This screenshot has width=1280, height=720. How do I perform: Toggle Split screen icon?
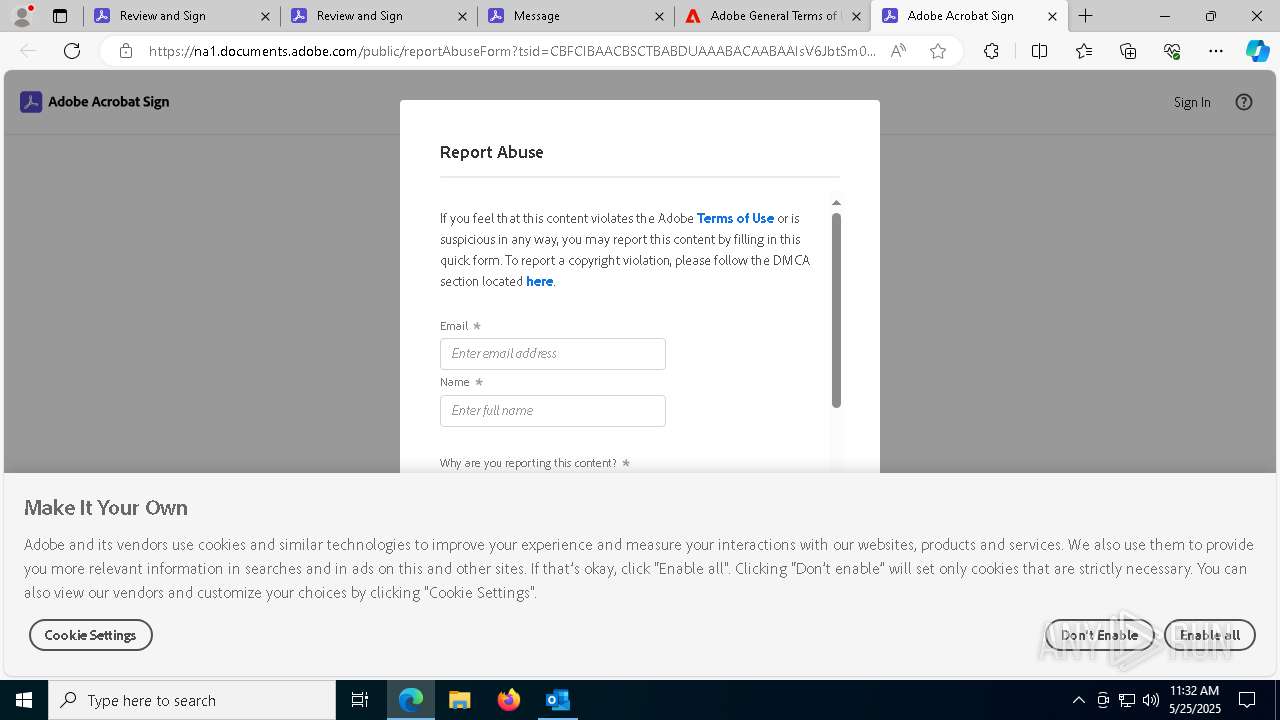pos(1039,51)
